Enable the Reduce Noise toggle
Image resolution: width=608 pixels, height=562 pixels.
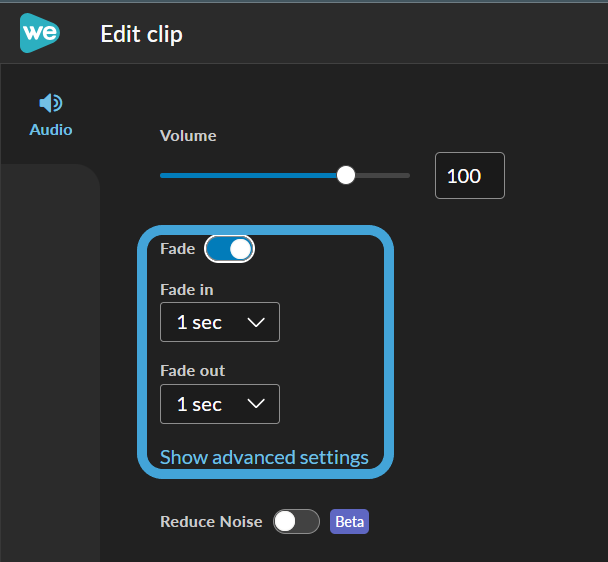(x=296, y=522)
